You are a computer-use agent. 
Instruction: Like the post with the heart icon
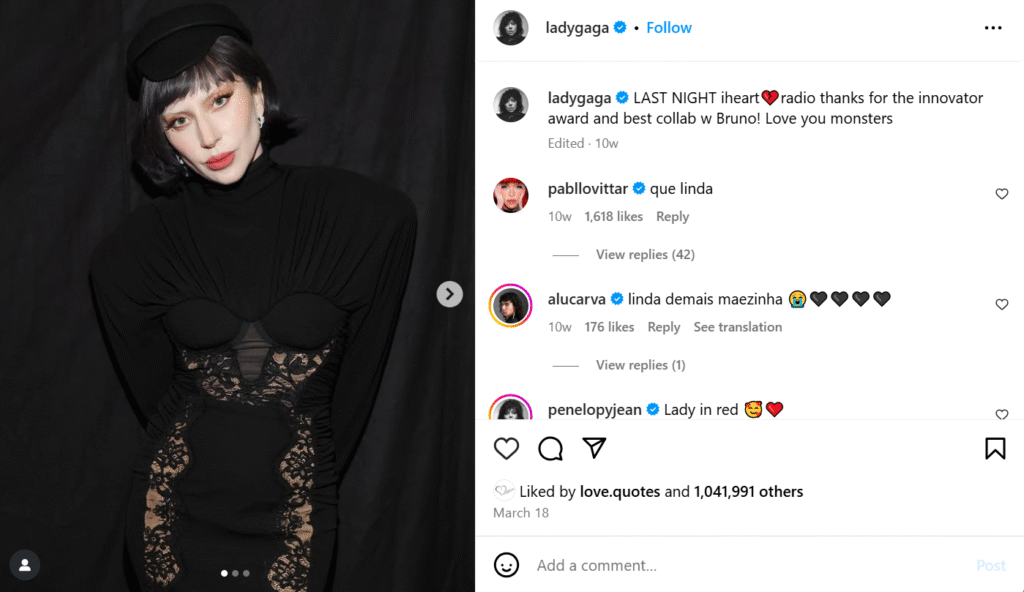[506, 448]
